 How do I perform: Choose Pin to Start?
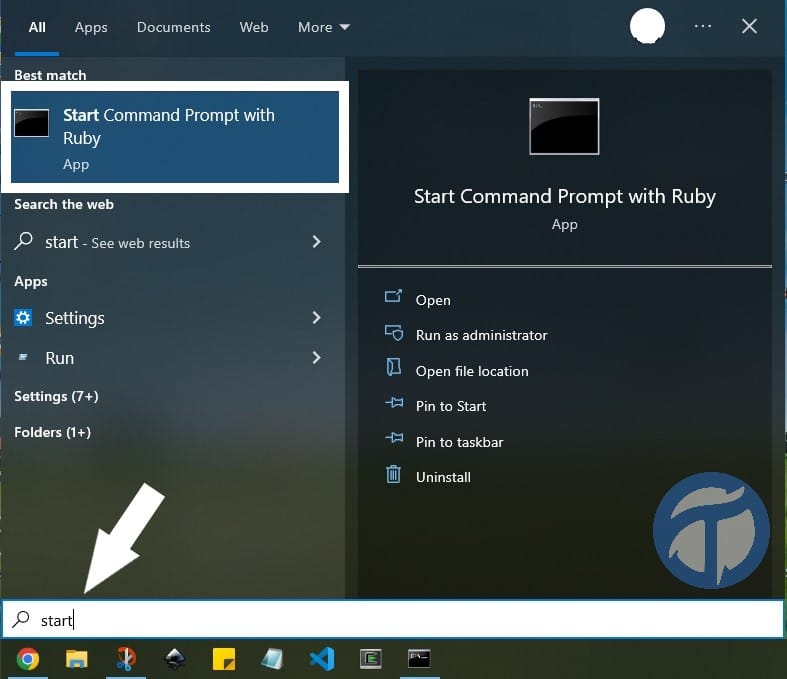pyautogui.click(x=451, y=406)
